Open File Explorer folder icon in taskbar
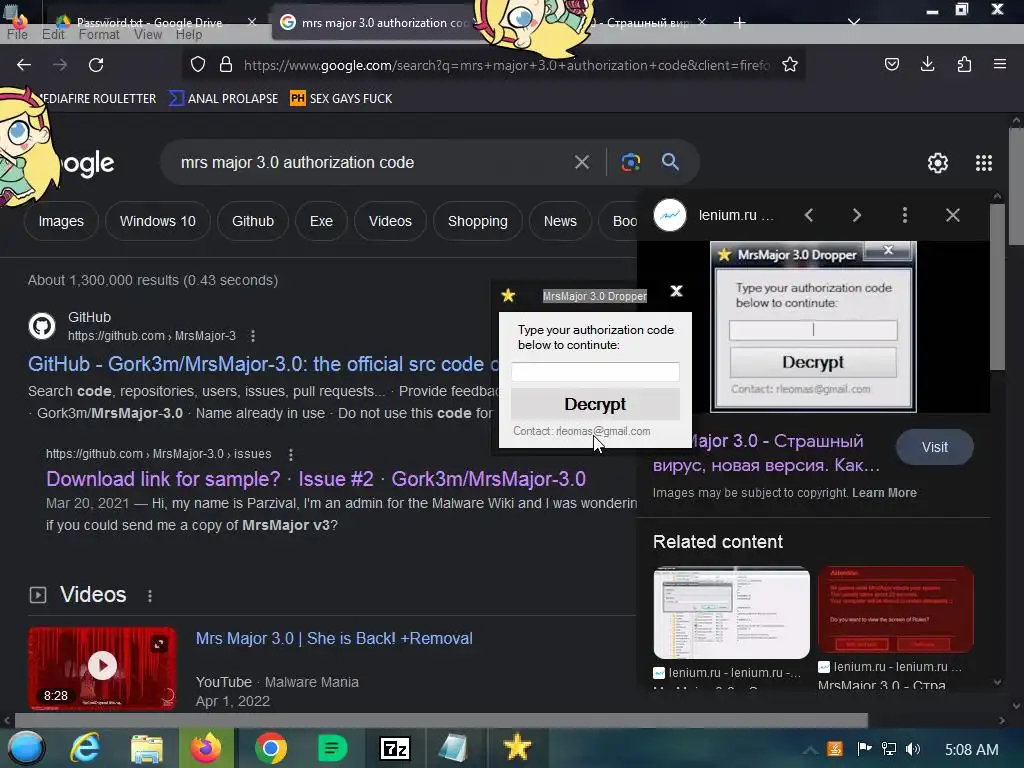 click(x=146, y=748)
